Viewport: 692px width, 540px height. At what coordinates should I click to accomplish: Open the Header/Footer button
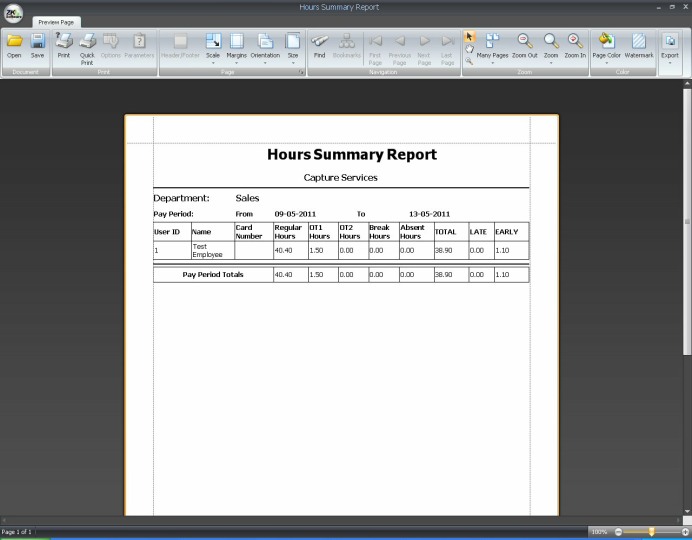tap(180, 46)
